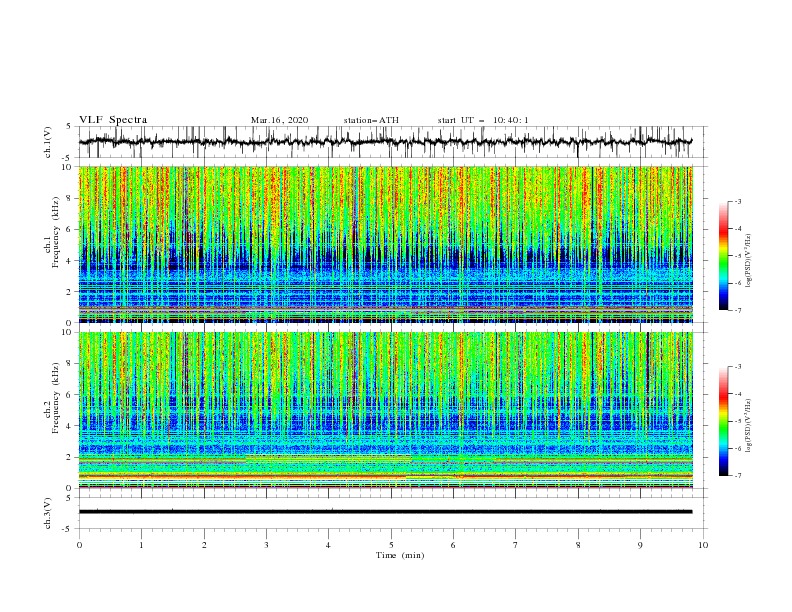Viewport: 792px width, 612px height.
Task: Click the ch.1 PSD color scale bar
Action: (723, 256)
